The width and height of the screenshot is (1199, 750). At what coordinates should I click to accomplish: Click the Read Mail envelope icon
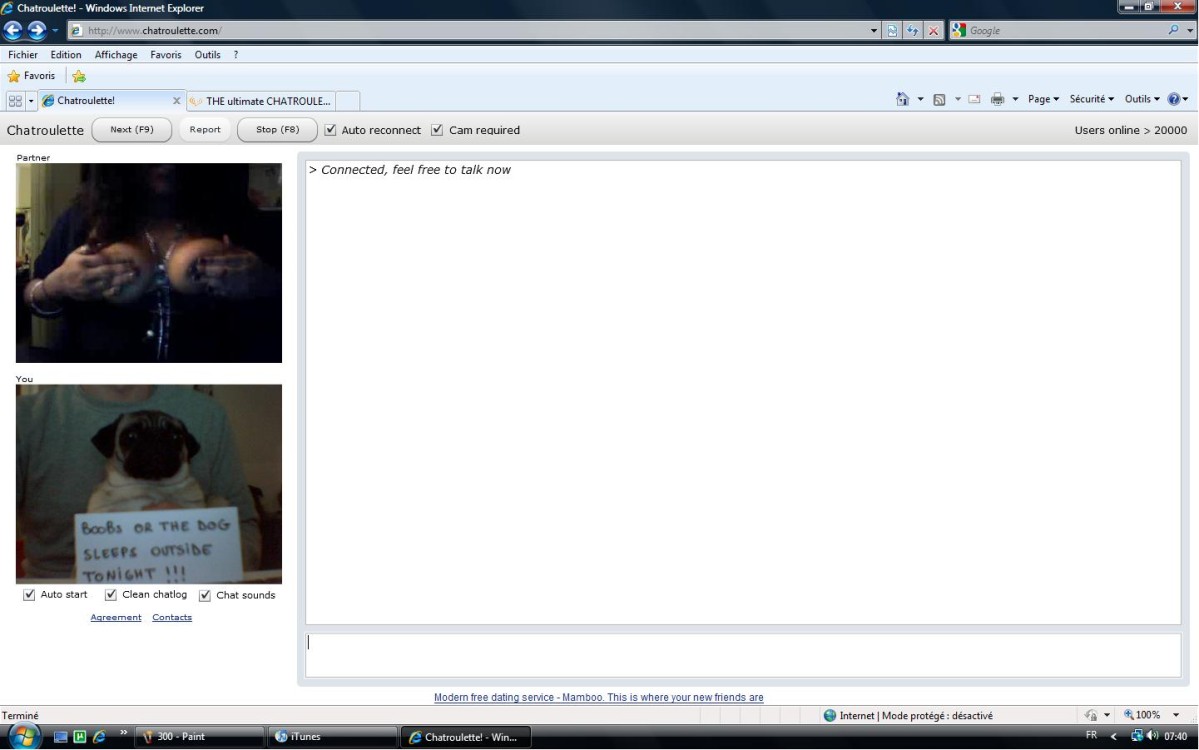(974, 99)
